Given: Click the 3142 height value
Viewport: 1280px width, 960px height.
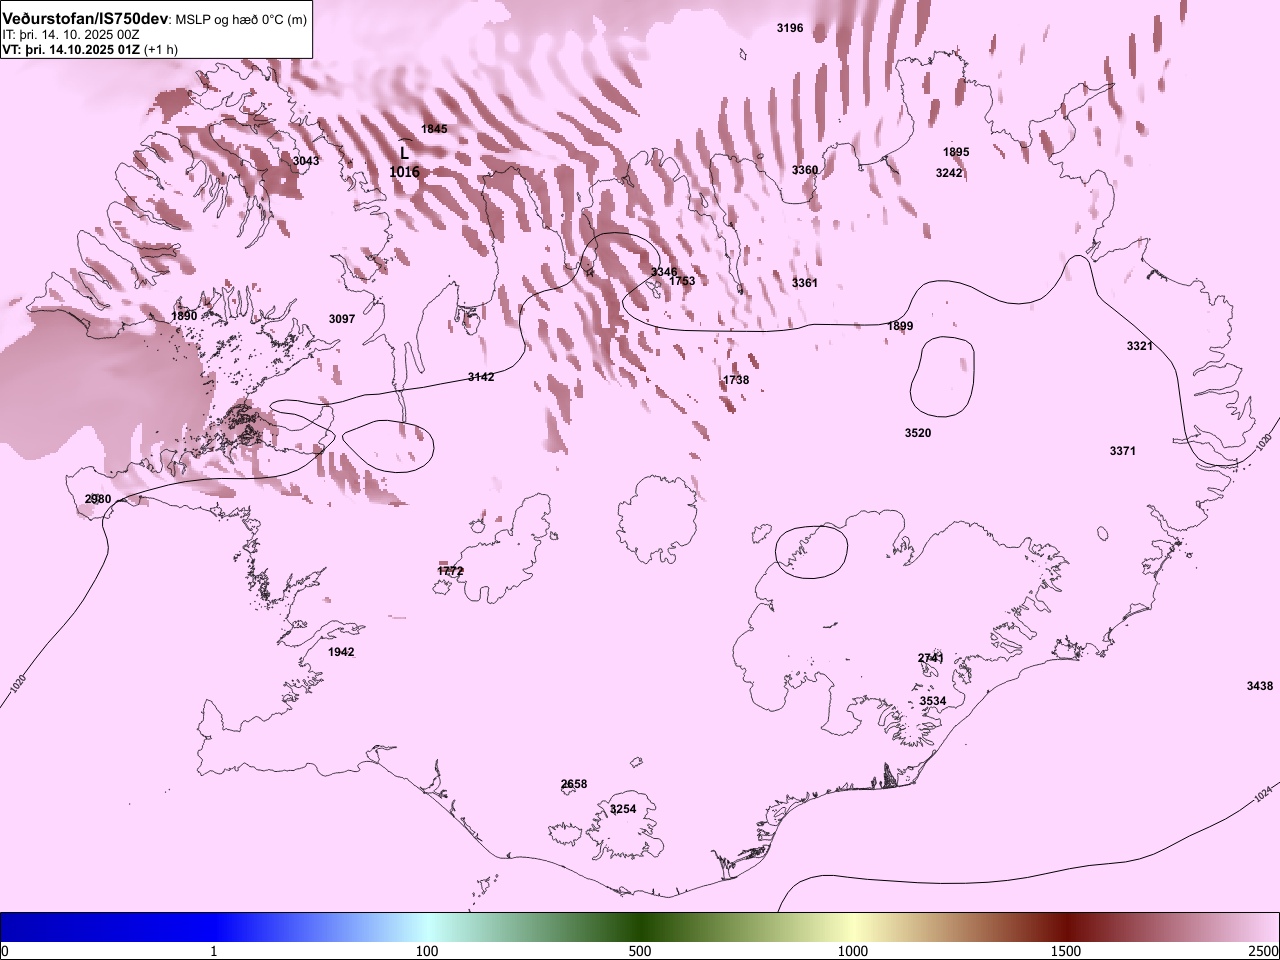Looking at the screenshot, I should coord(481,377).
